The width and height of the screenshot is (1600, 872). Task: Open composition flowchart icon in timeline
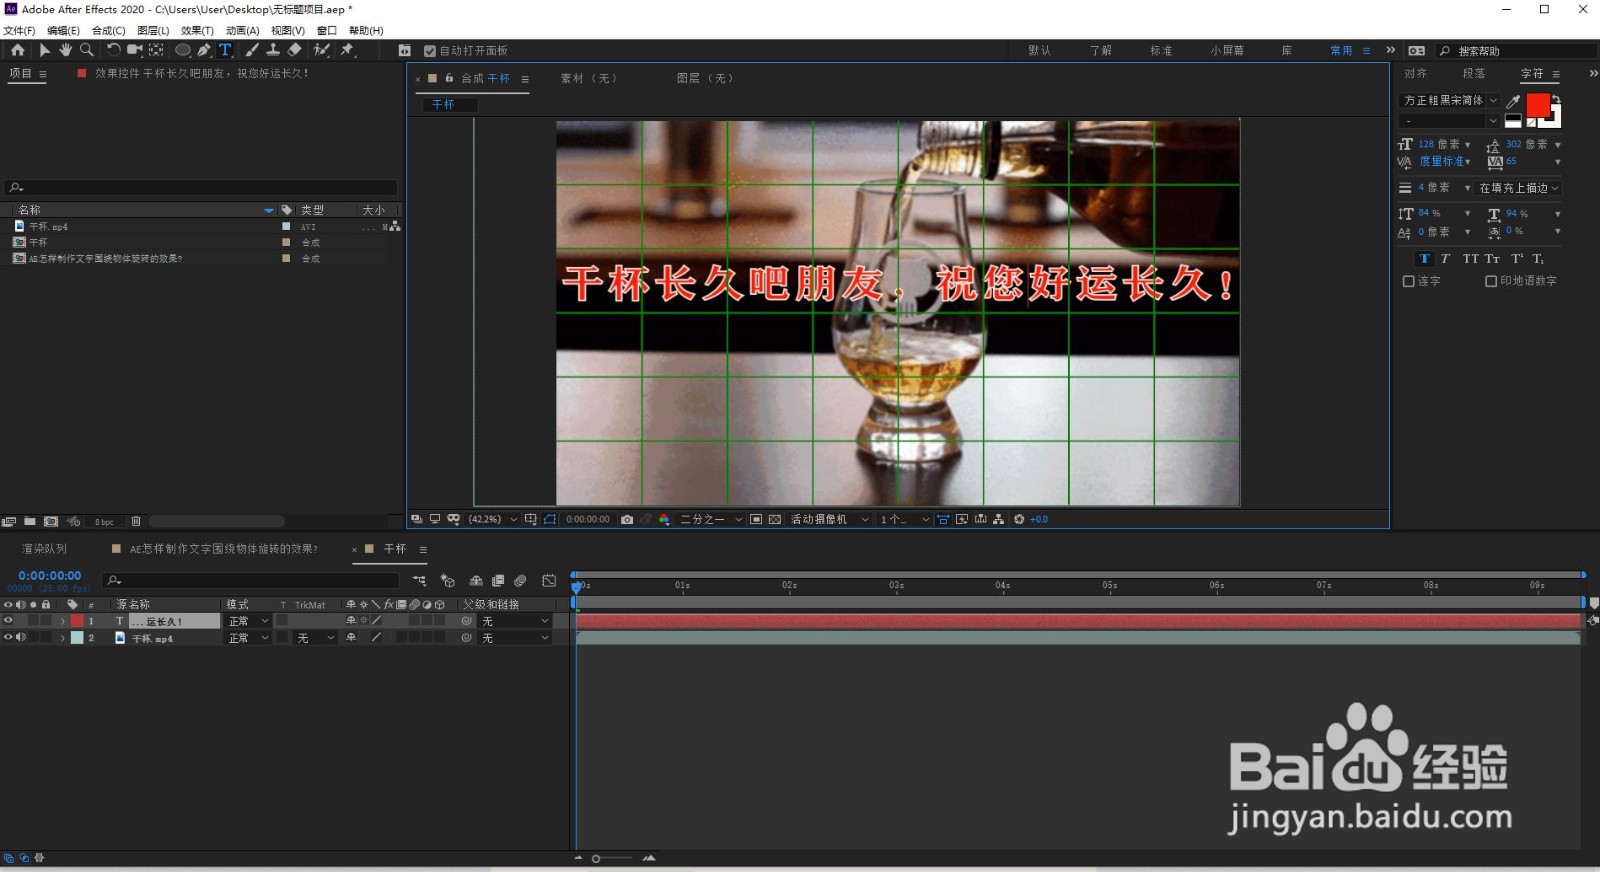(419, 580)
